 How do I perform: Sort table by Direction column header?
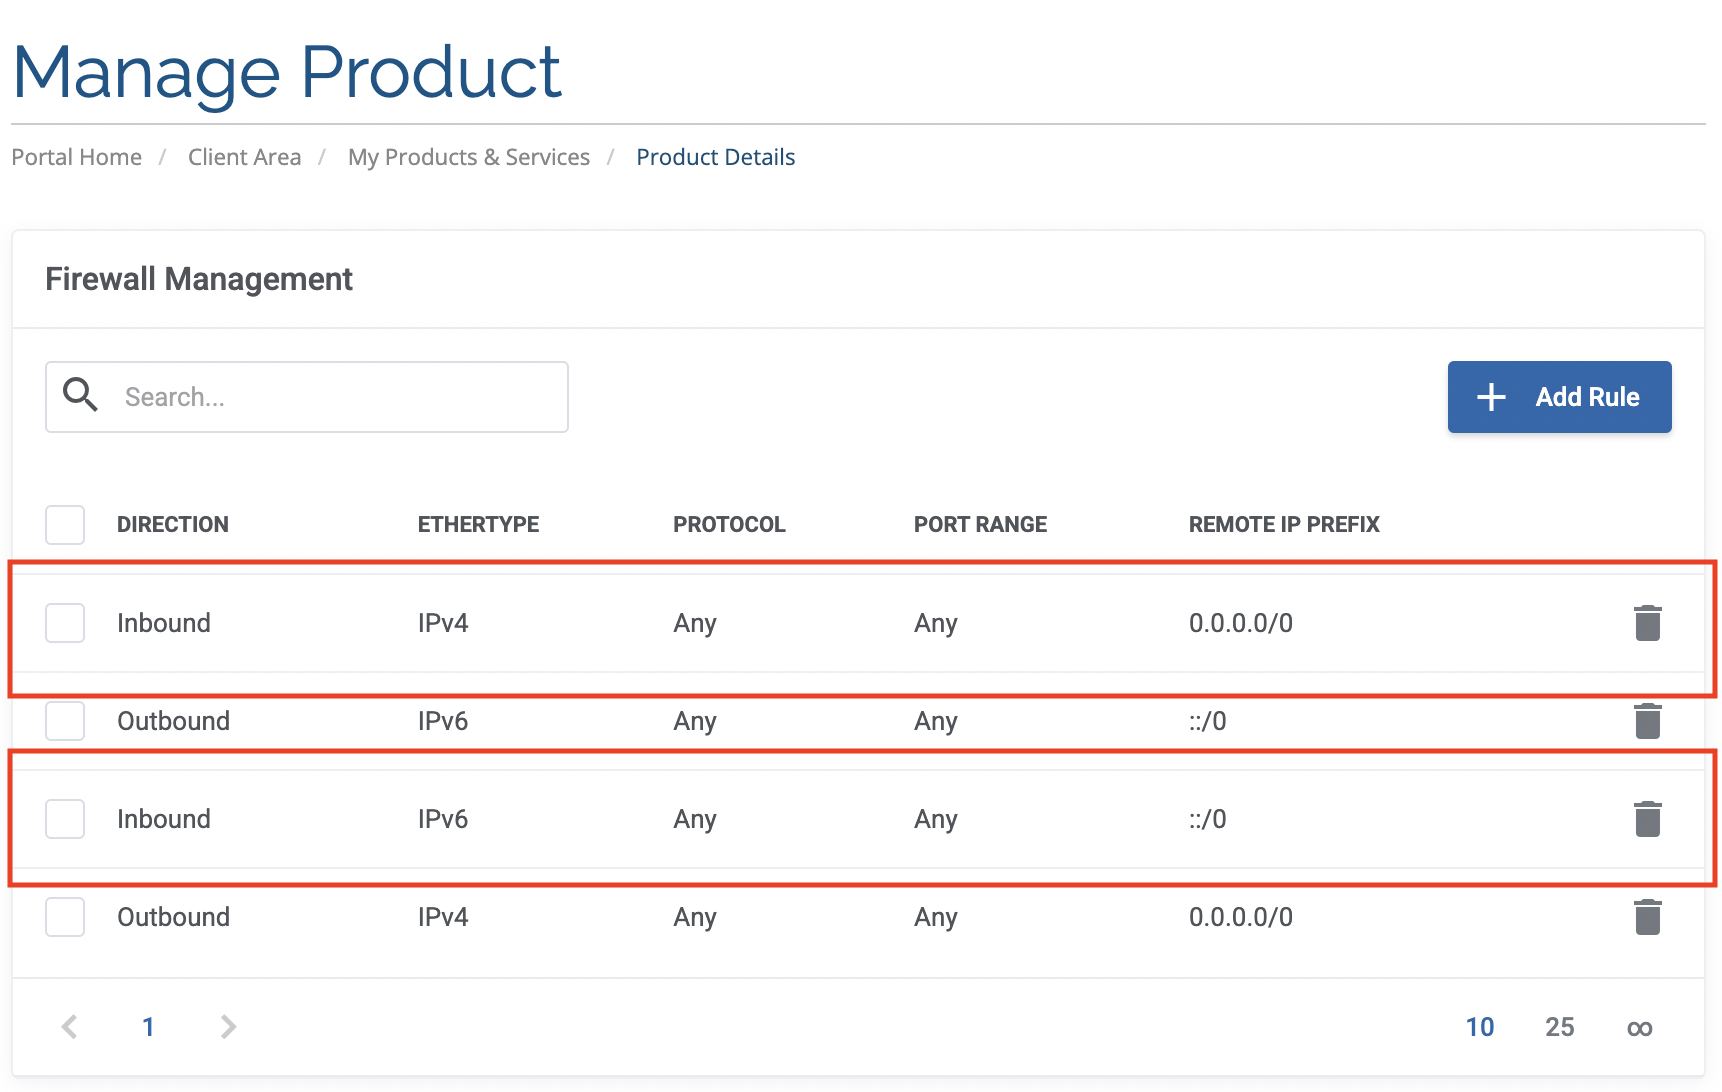(x=173, y=525)
